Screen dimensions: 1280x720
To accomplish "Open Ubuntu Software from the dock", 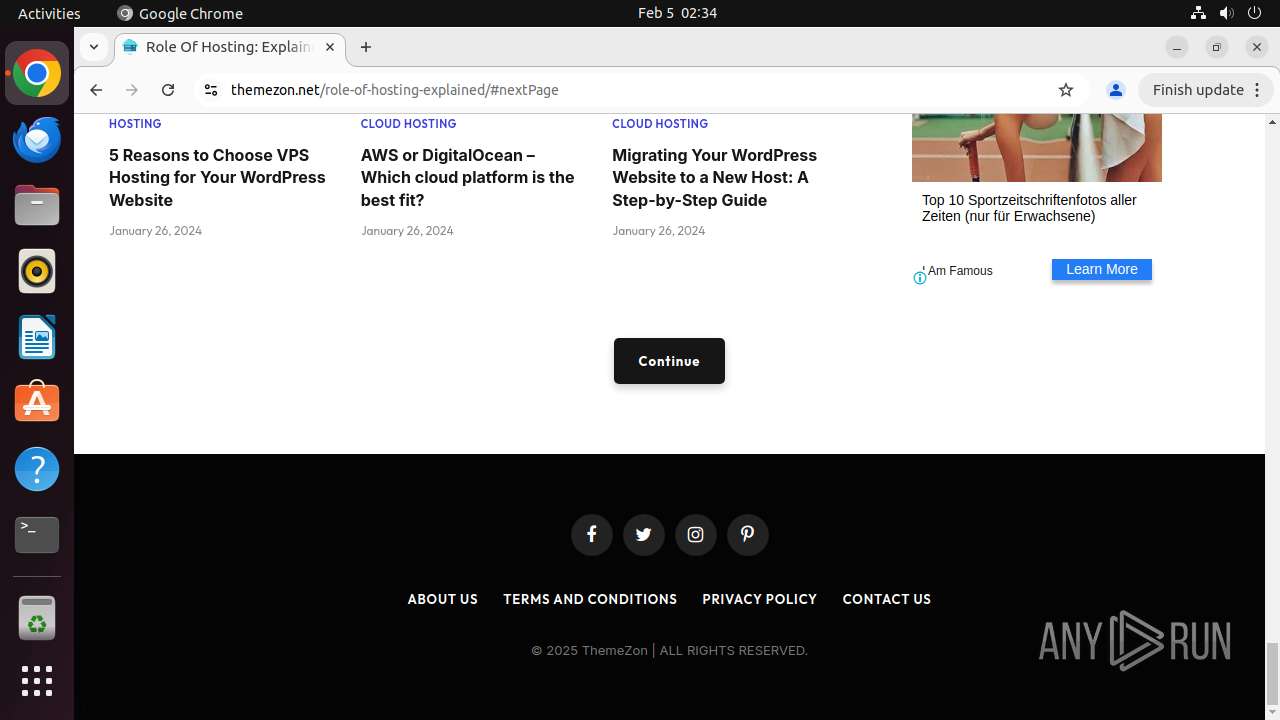I will 37,403.
